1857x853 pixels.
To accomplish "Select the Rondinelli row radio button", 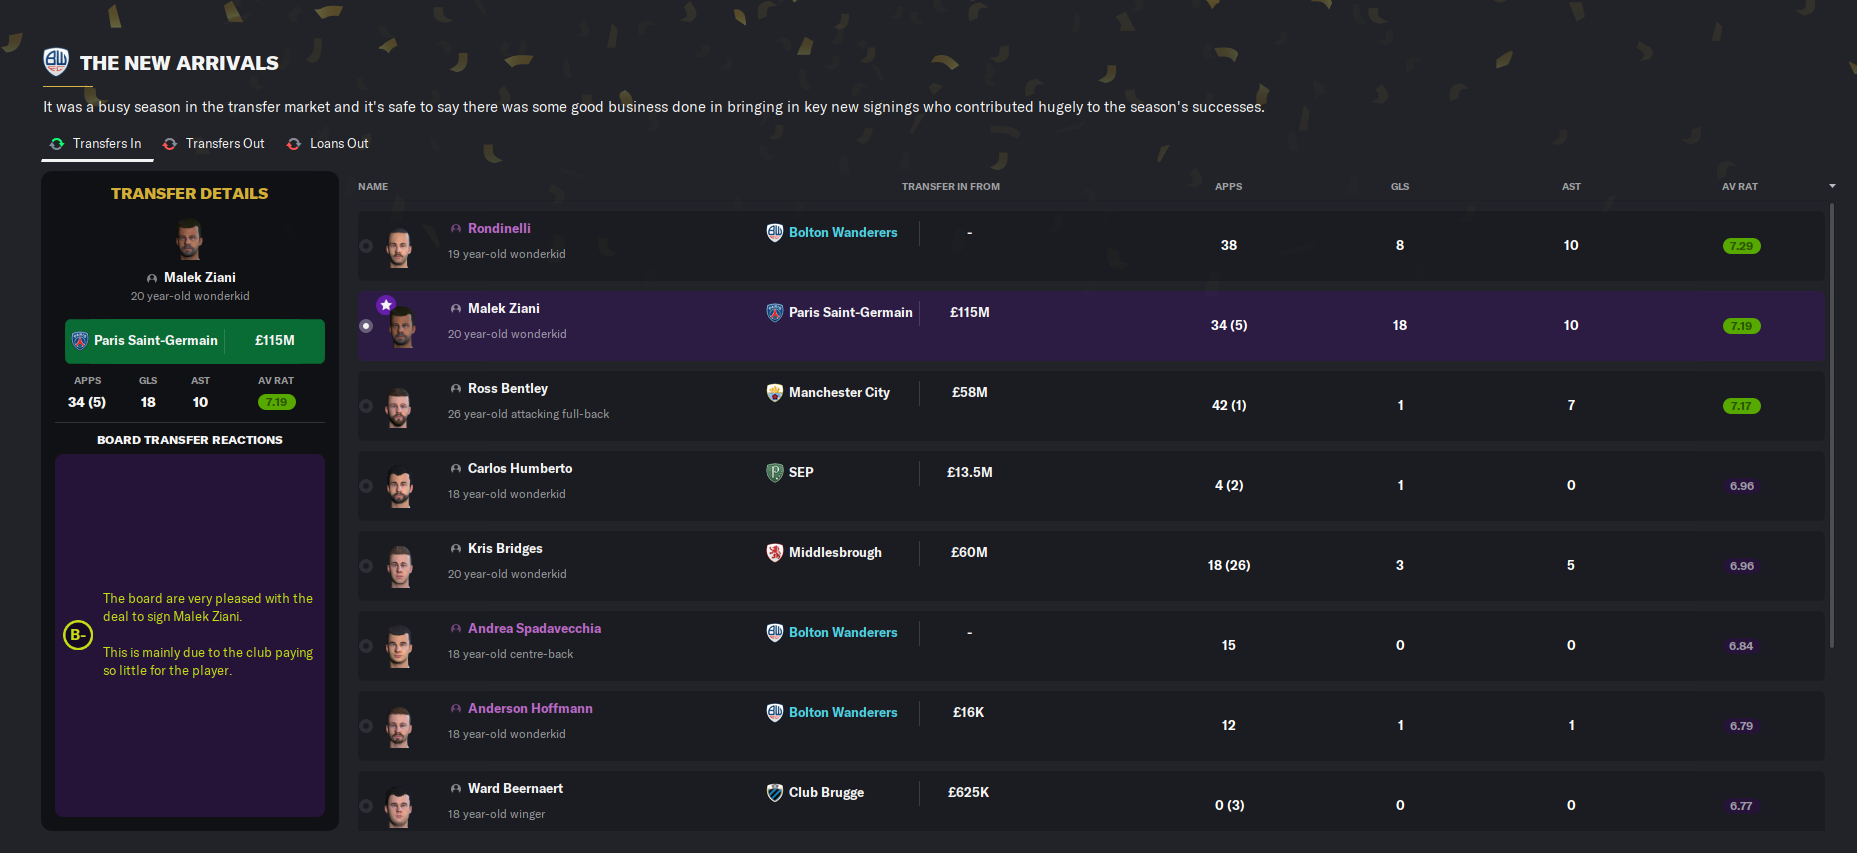I will pos(366,246).
